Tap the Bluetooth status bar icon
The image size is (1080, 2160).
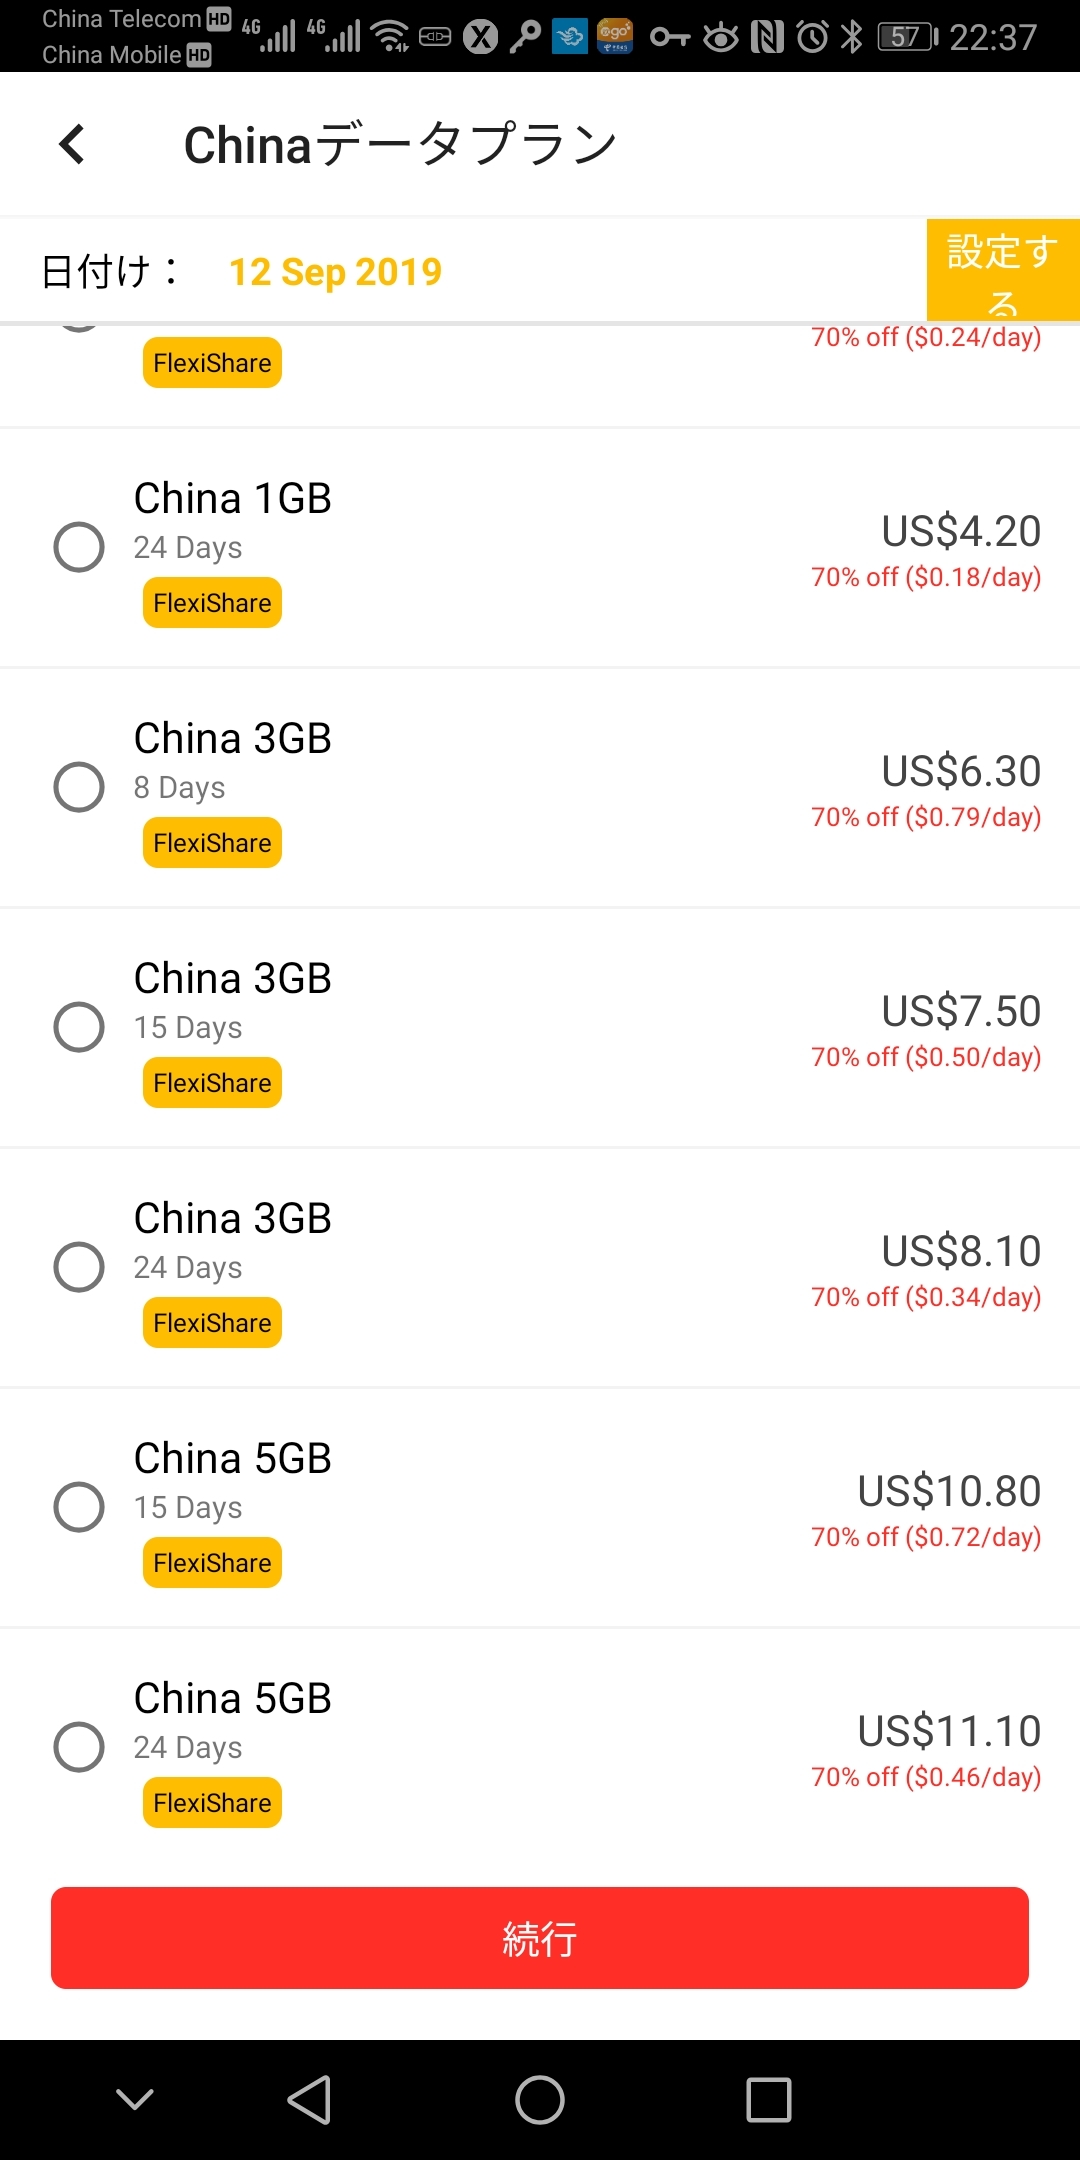pyautogui.click(x=851, y=37)
